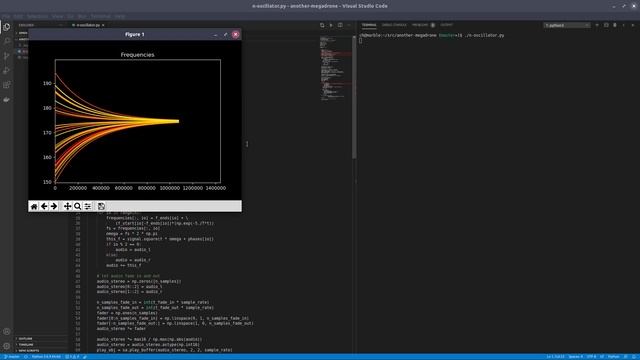Image resolution: width=640 pixels, height=360 pixels.
Task: Click the UTF-8 encoding indicator
Action: 591,357
